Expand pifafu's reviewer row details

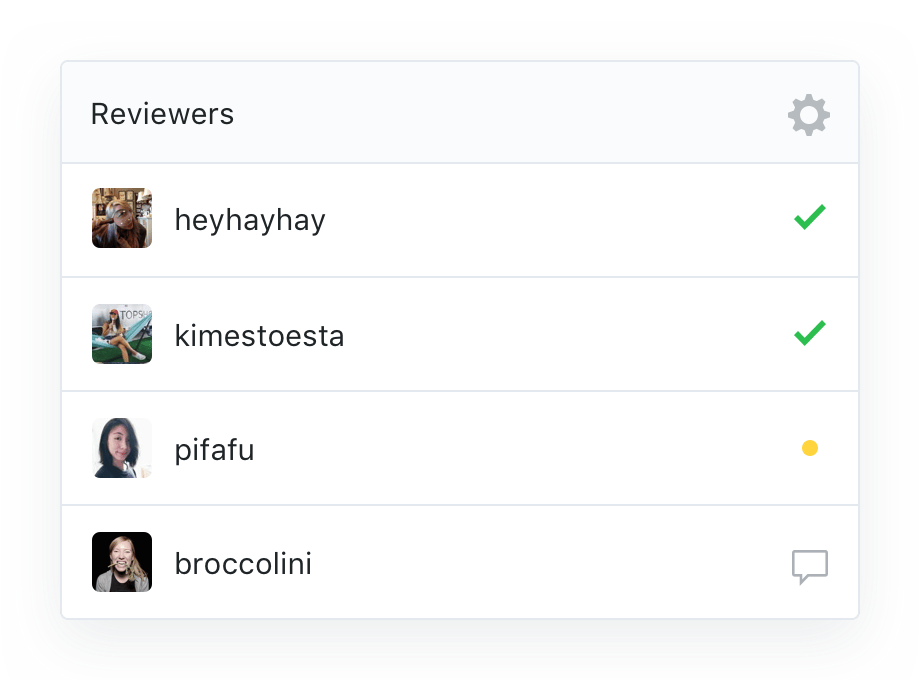click(460, 449)
